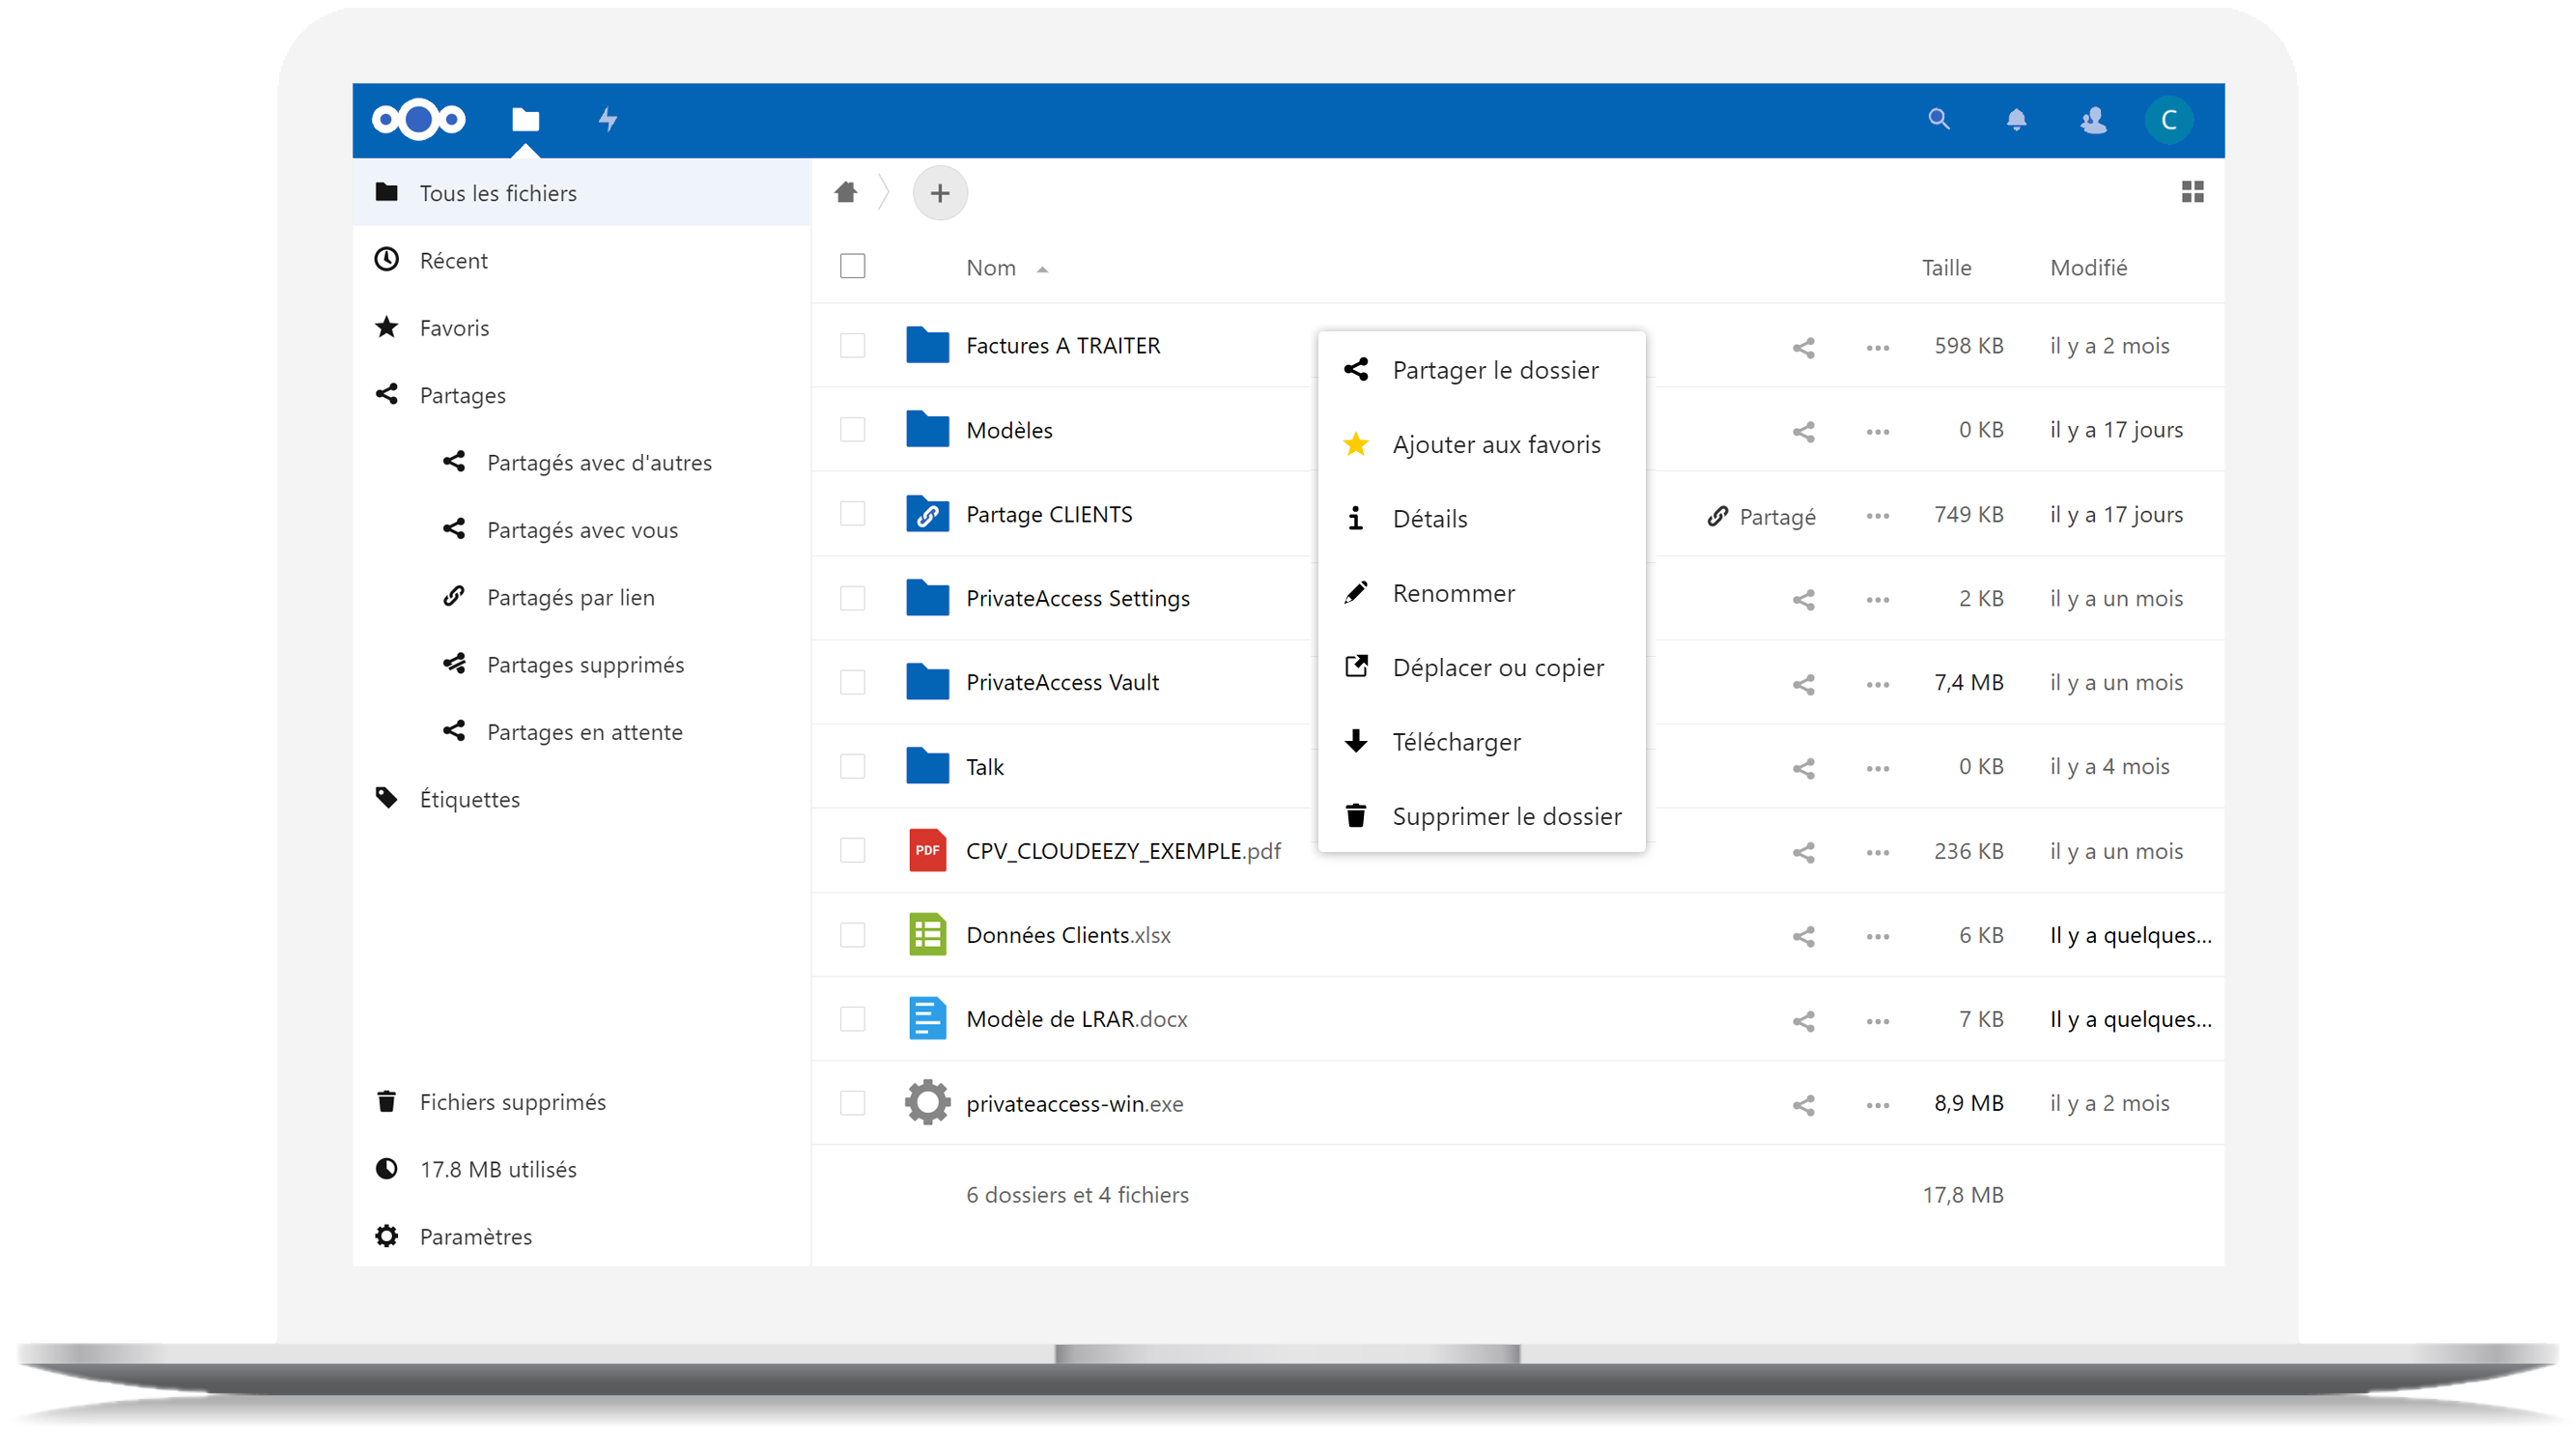Open the PDF icon of CPV_CLOUDEEZY_EXEMPLE
Viewport: 2576px width, 1449px height.
927,850
